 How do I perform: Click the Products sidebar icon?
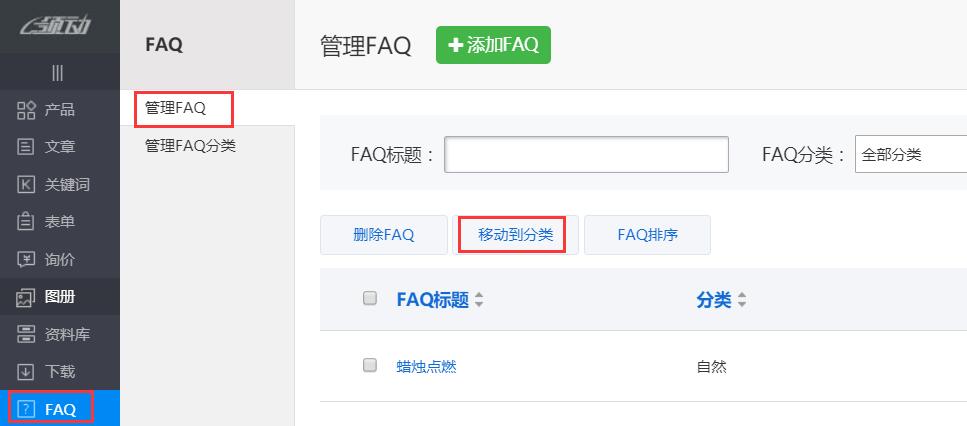(x=27, y=110)
